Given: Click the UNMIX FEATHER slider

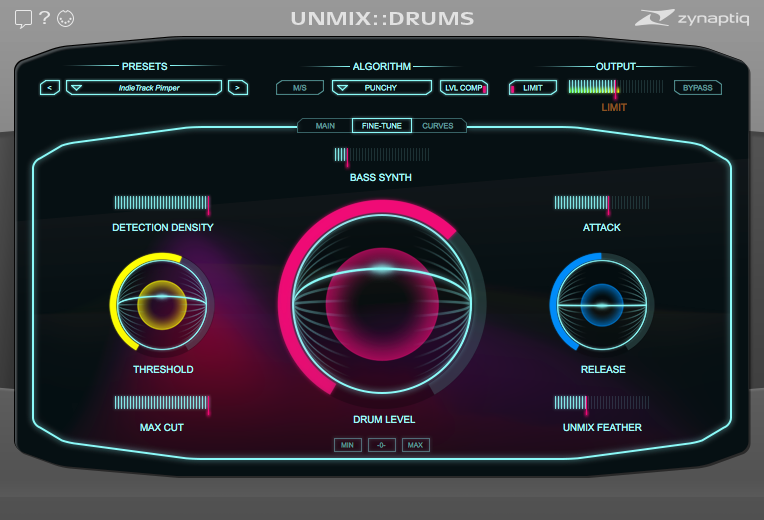Looking at the screenshot, I should pyautogui.click(x=602, y=403).
